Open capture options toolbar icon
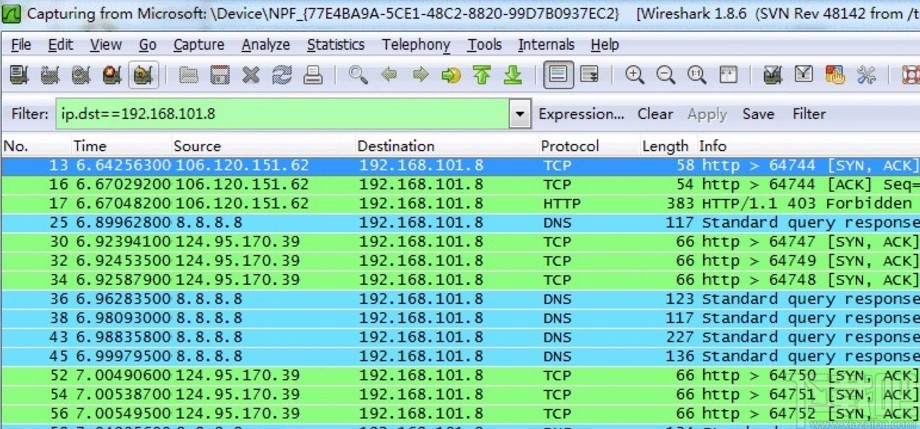920x429 pixels. tap(50, 75)
